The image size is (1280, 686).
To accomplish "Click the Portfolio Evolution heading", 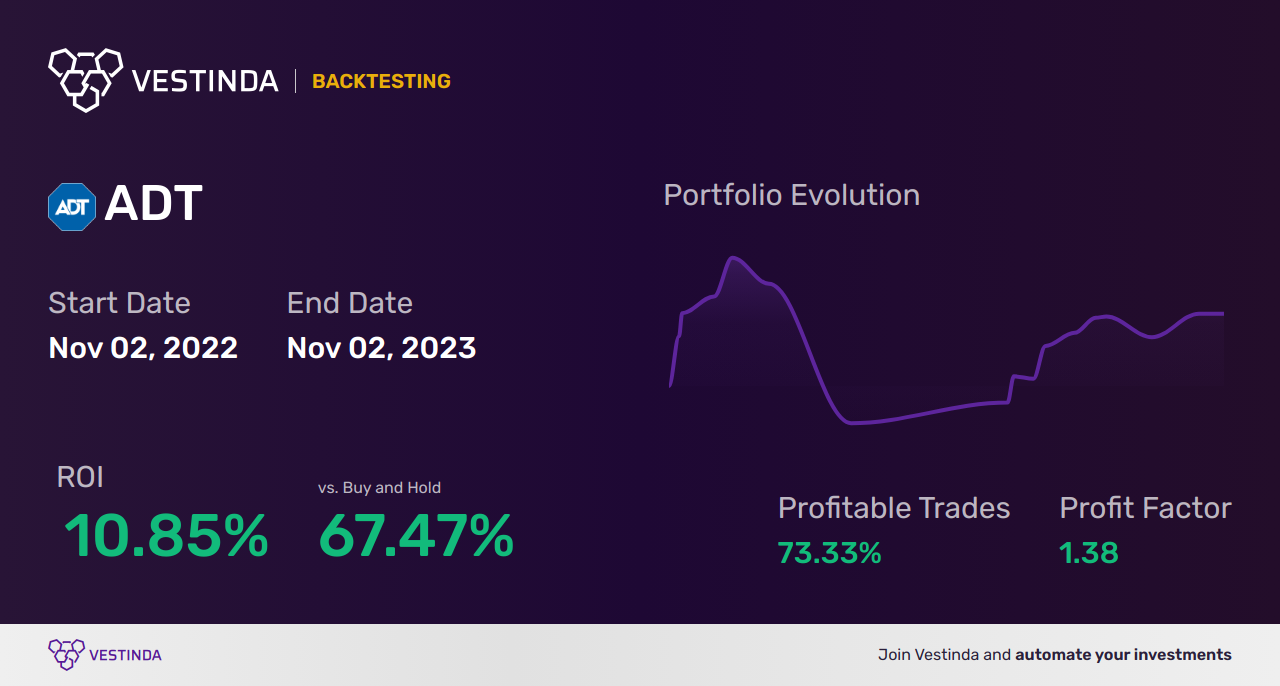I will point(792,195).
